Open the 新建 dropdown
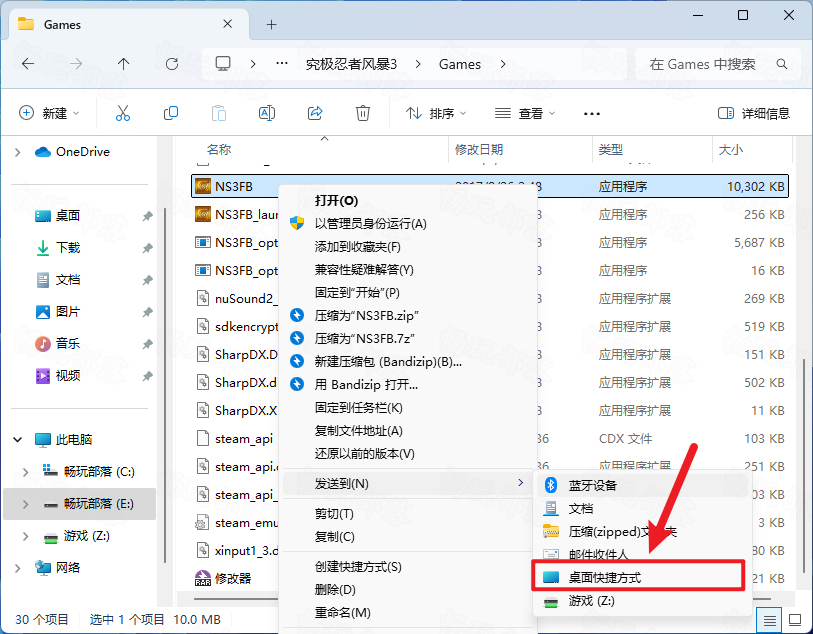 click(x=49, y=113)
